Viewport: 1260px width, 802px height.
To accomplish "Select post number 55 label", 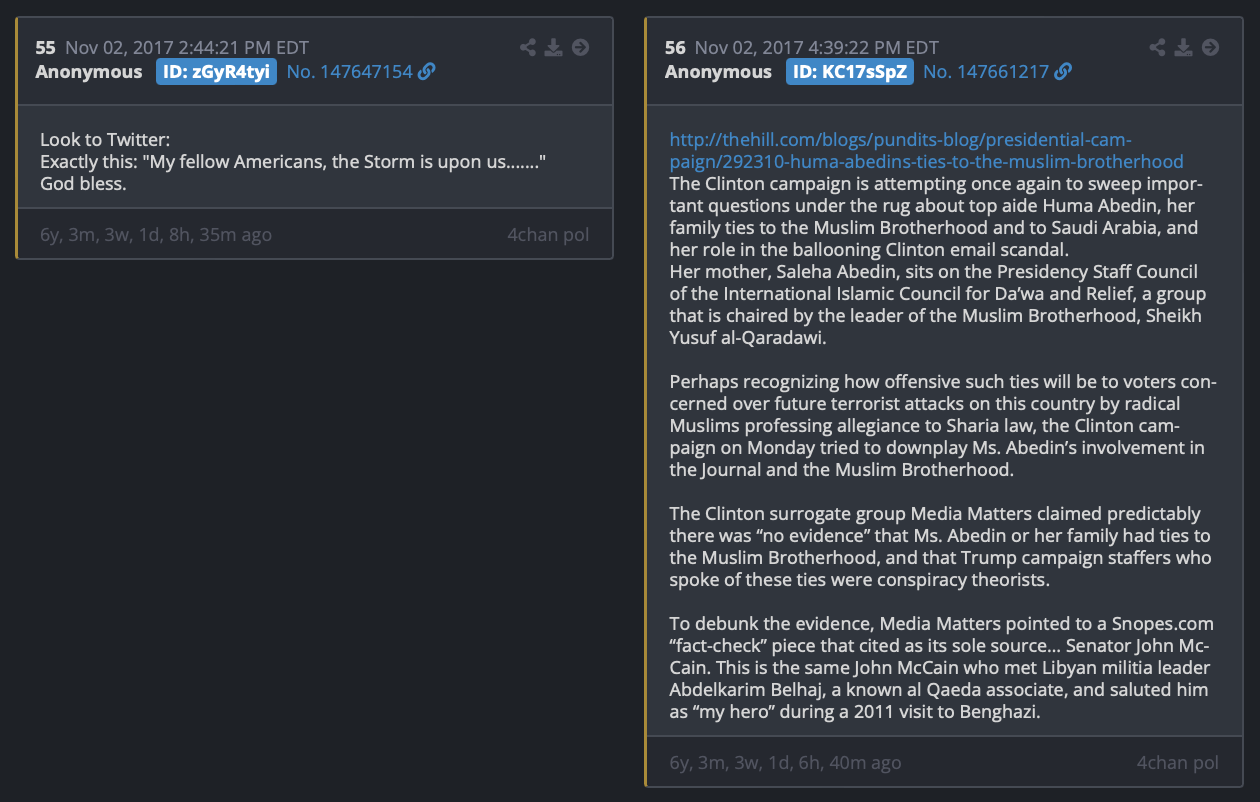I will (x=46, y=47).
